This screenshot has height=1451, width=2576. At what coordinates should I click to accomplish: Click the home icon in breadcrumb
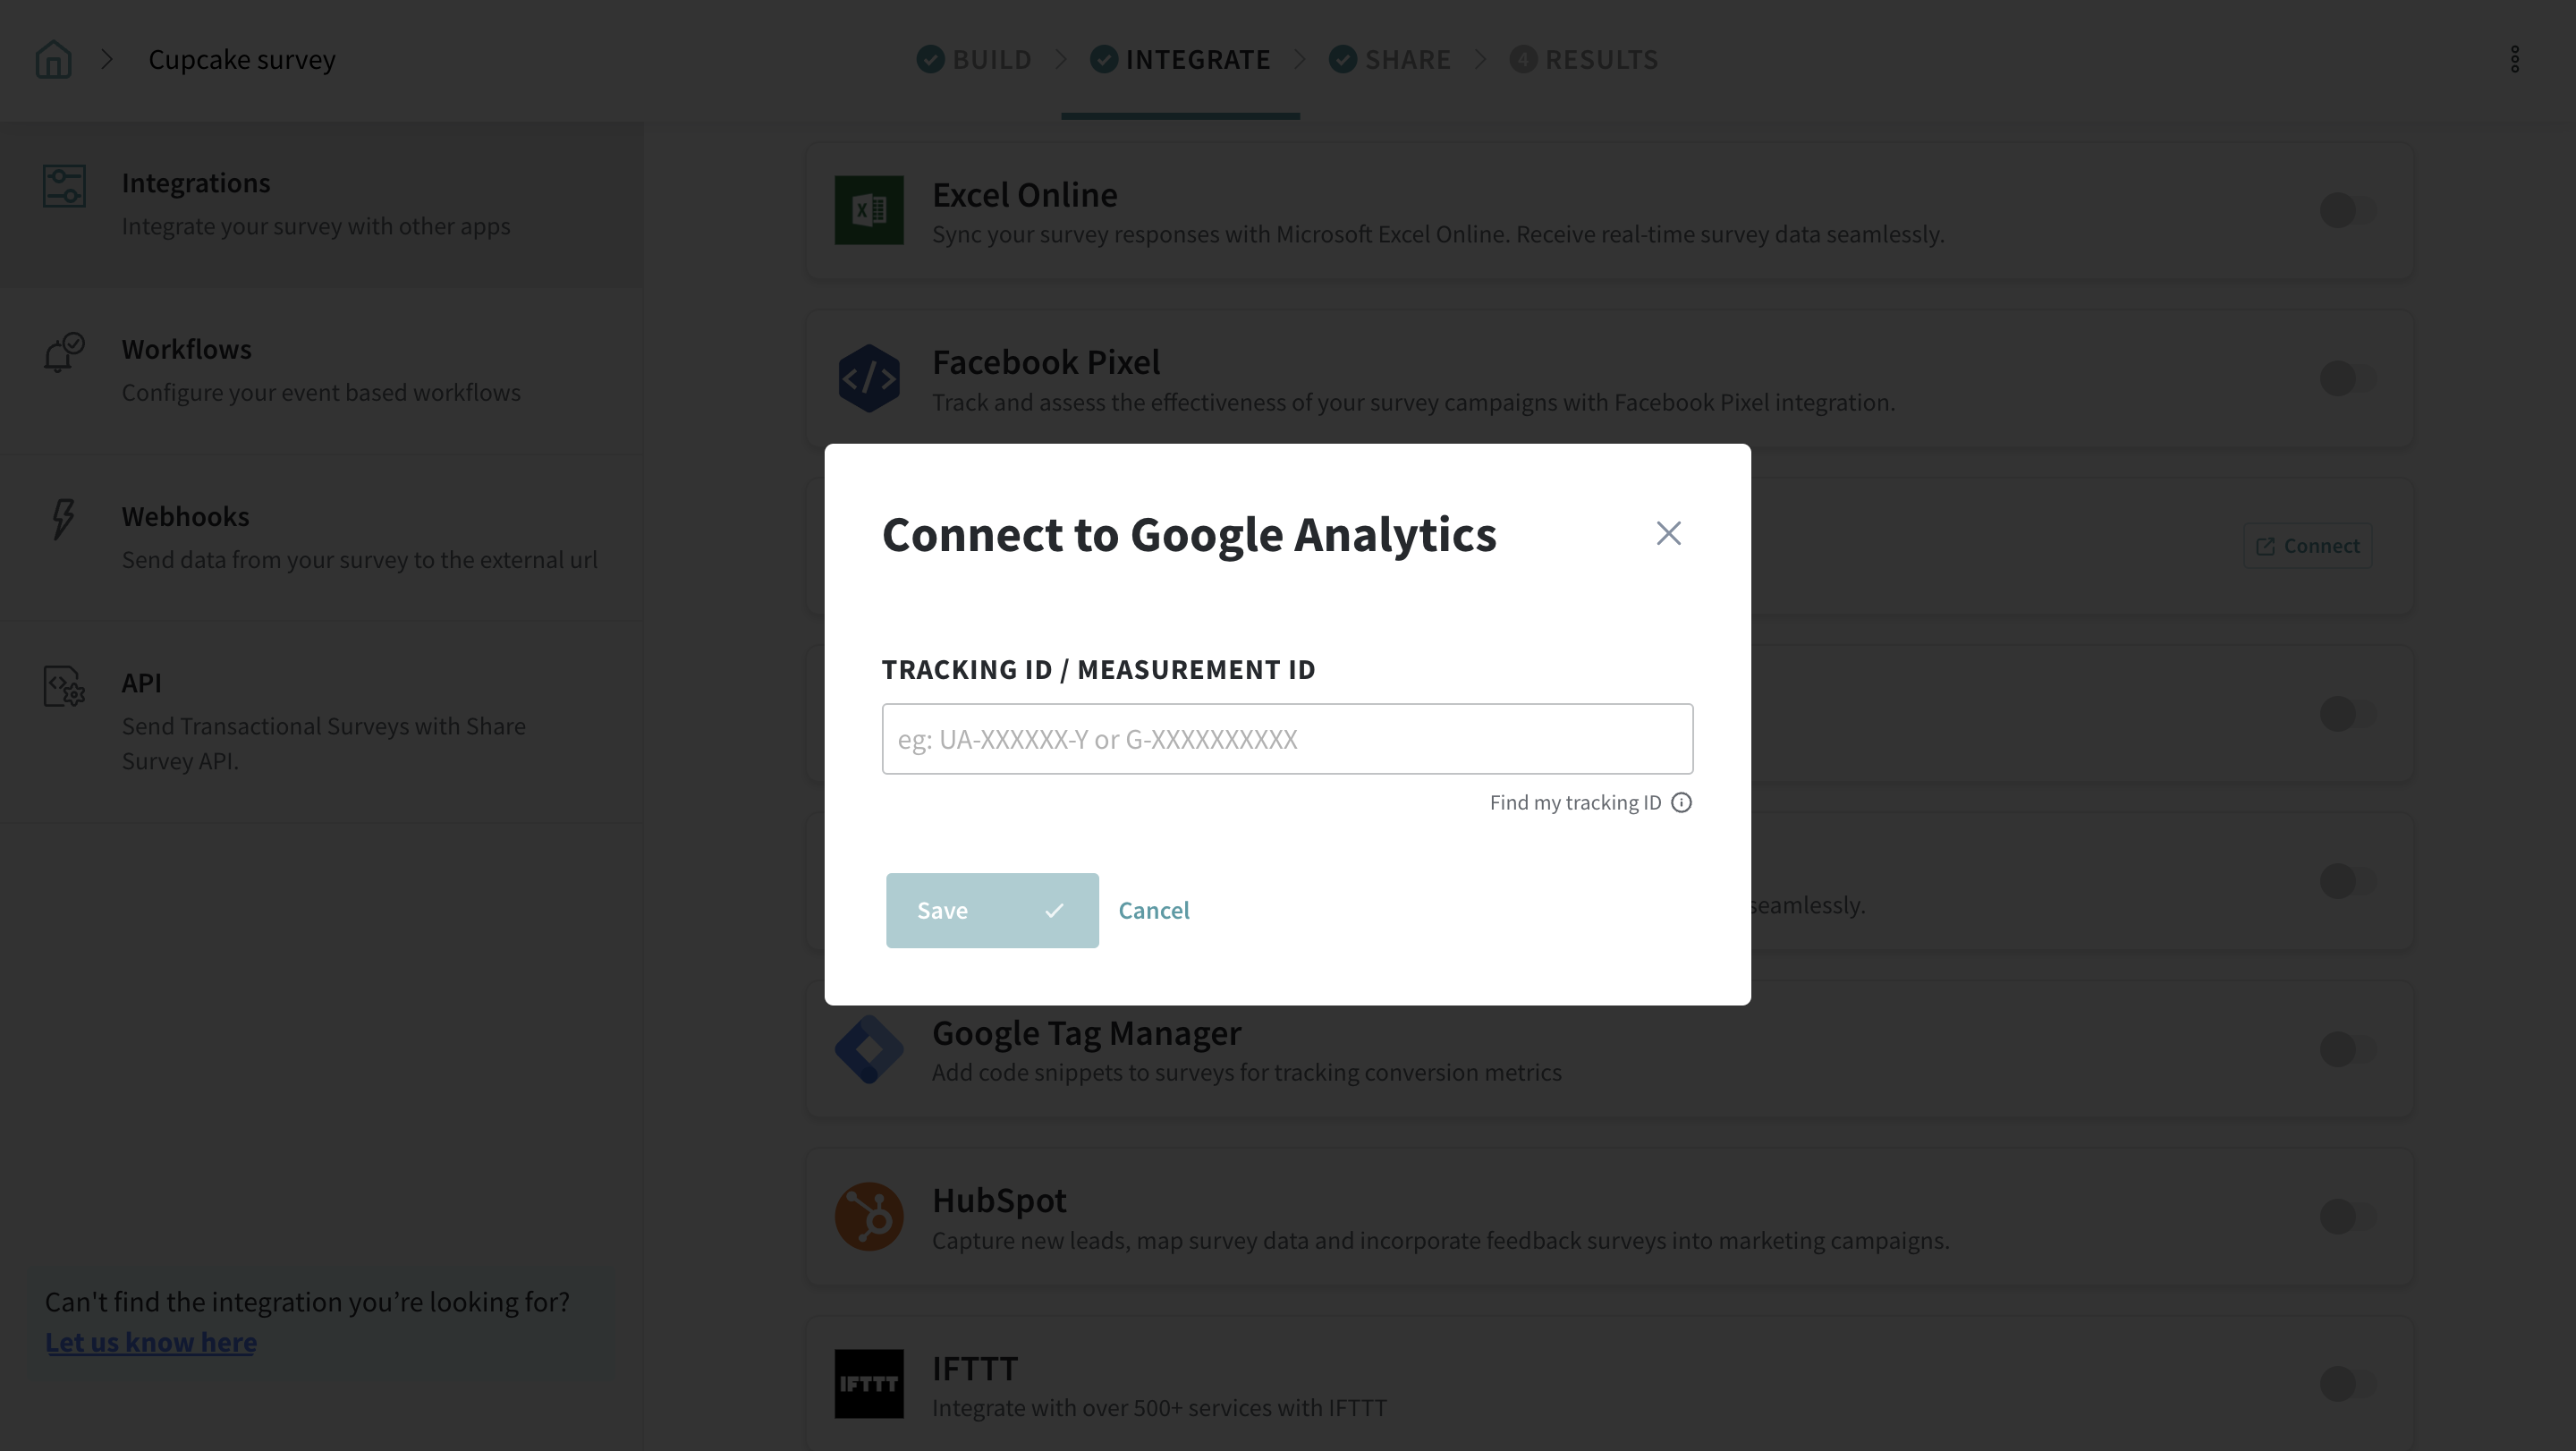(x=53, y=59)
